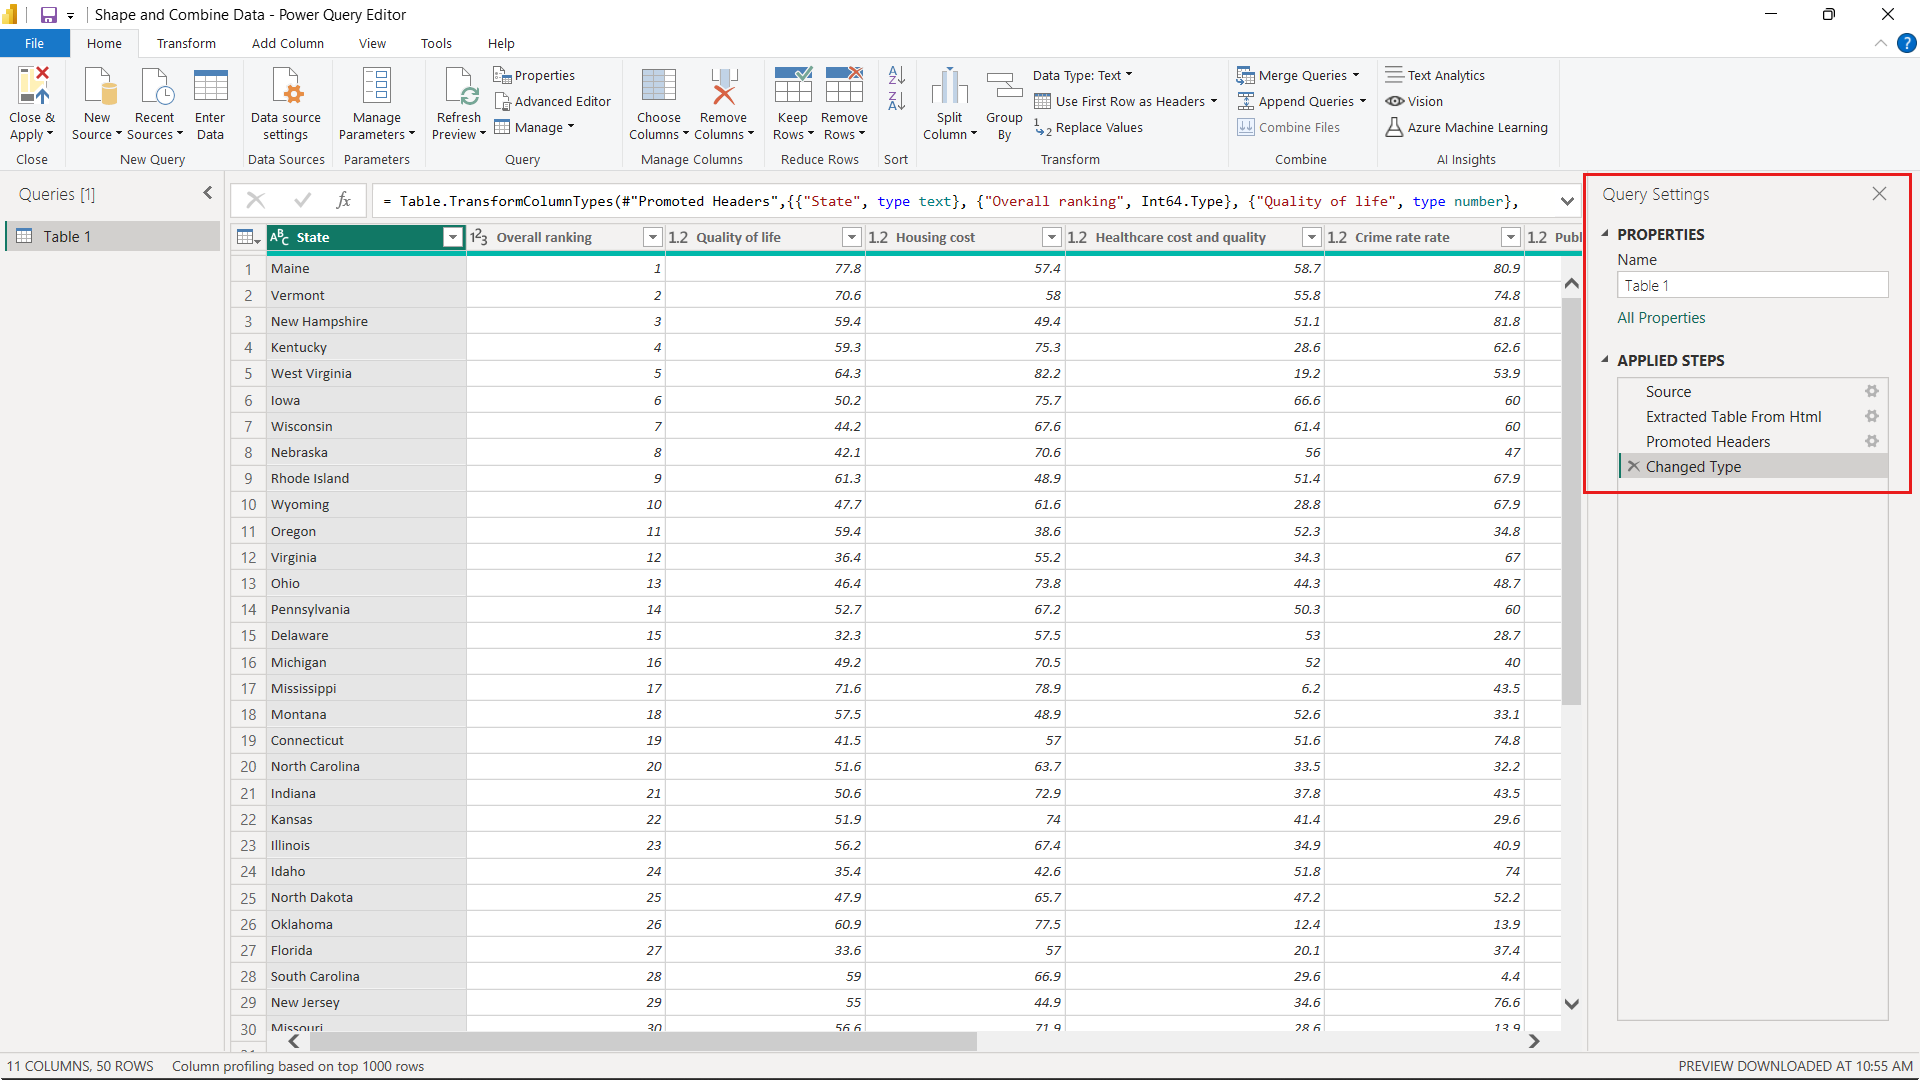The height and width of the screenshot is (1080, 1920).
Task: Open Merge Queries dropdown
Action: pos(1298,75)
